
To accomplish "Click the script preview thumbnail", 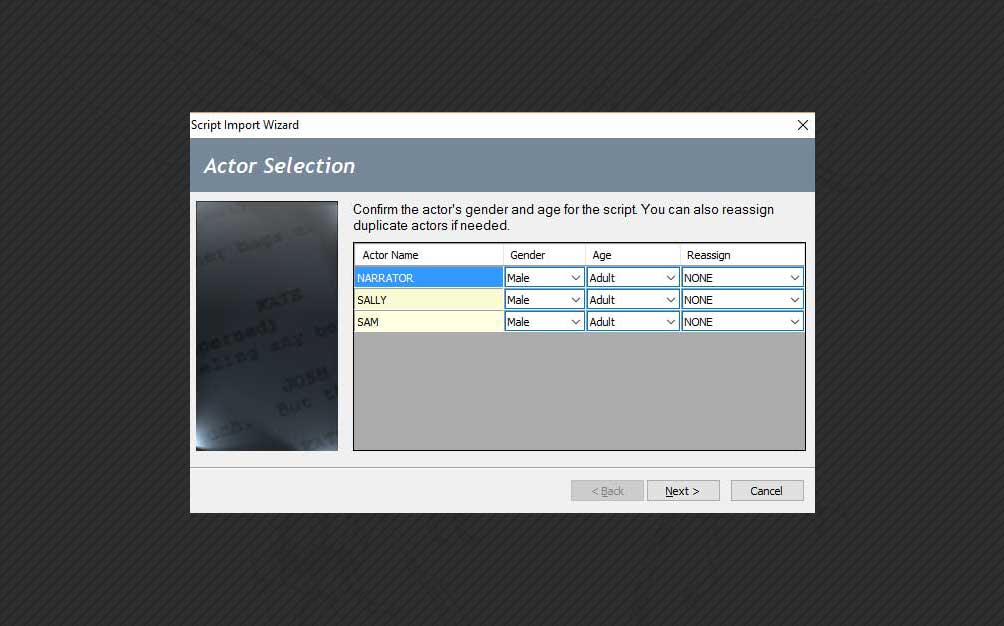I will click(x=266, y=324).
